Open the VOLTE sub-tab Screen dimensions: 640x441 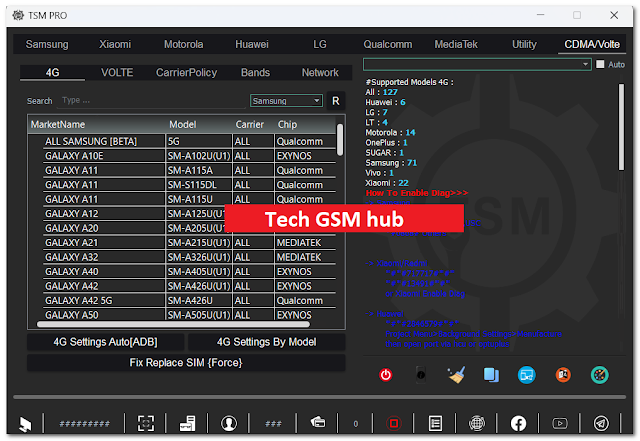(117, 72)
